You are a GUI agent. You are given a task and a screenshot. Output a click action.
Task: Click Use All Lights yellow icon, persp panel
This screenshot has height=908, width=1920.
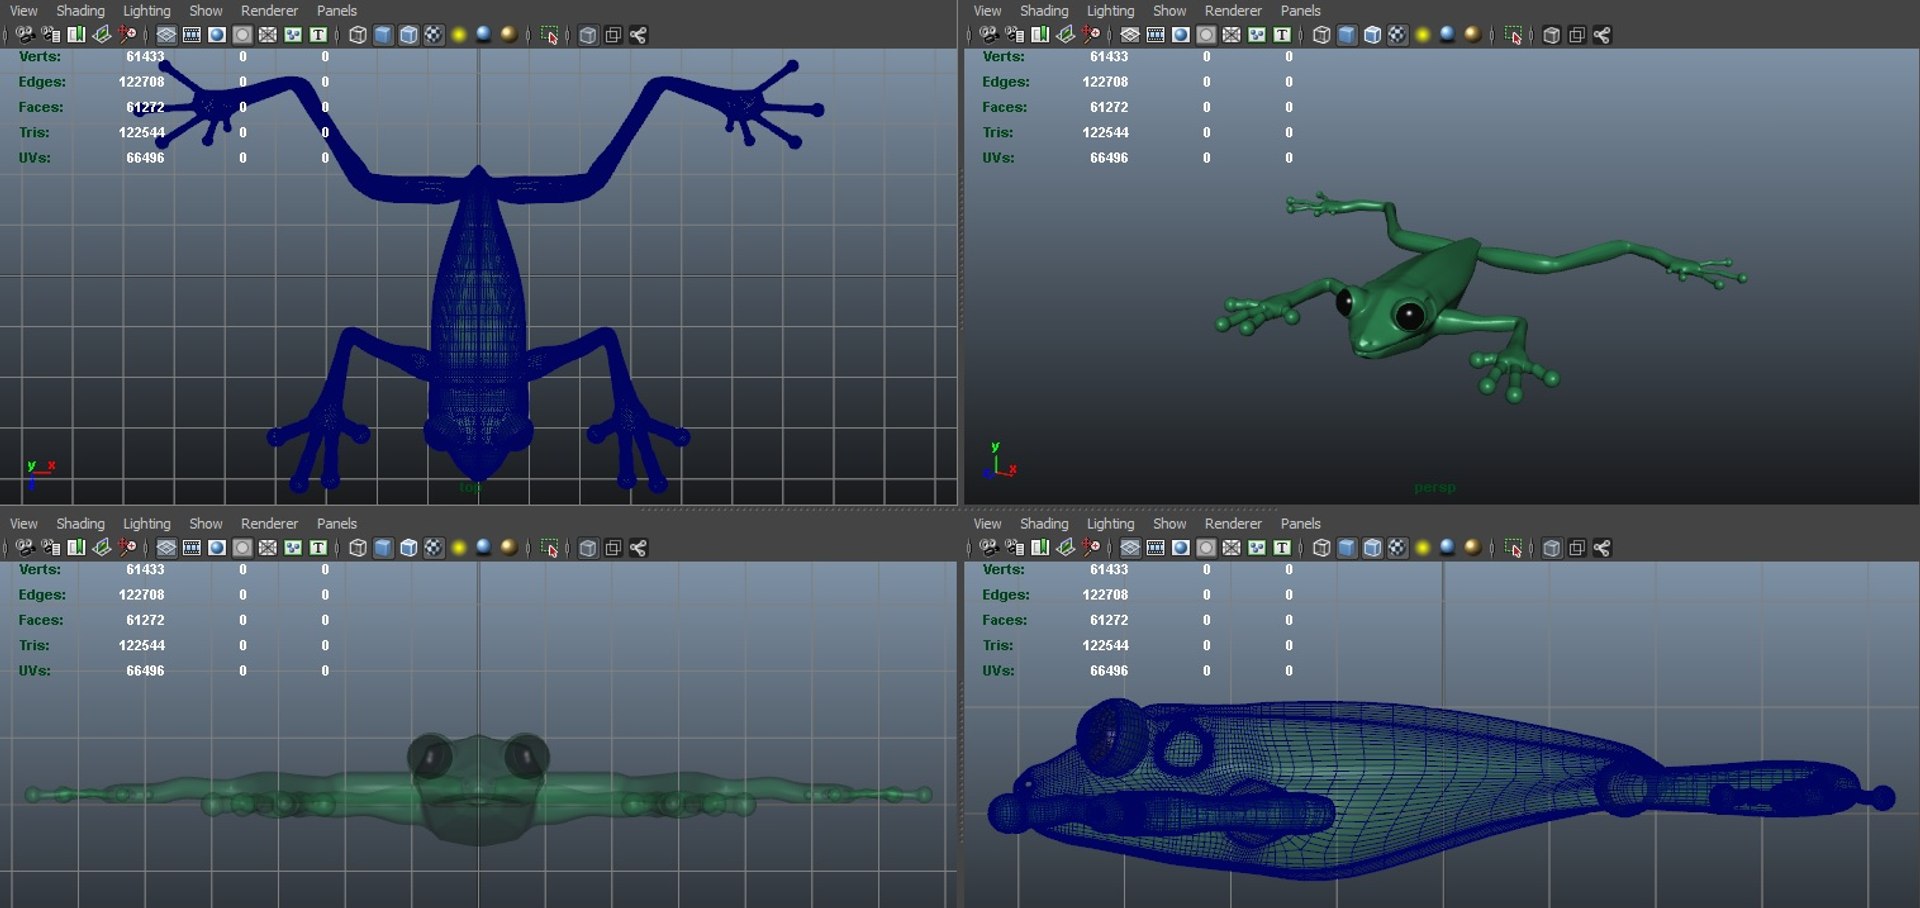pyautogui.click(x=1423, y=35)
